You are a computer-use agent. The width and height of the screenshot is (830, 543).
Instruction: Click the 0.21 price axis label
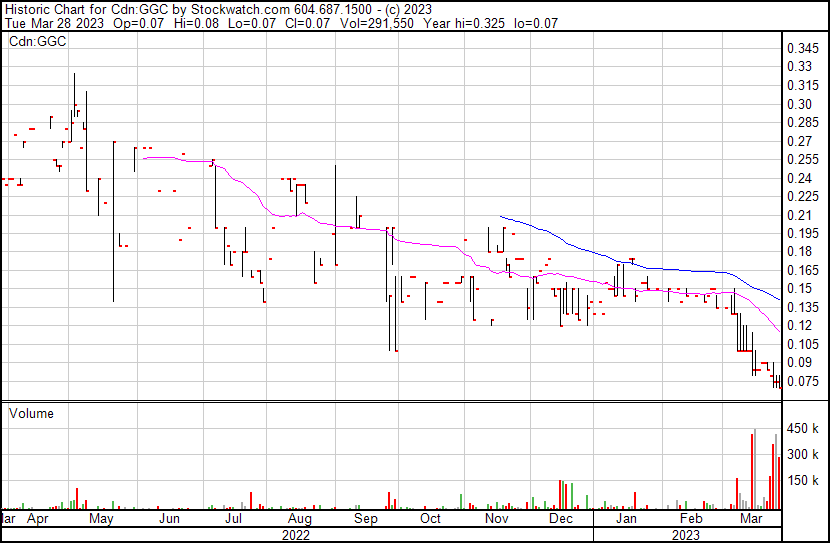pos(800,215)
